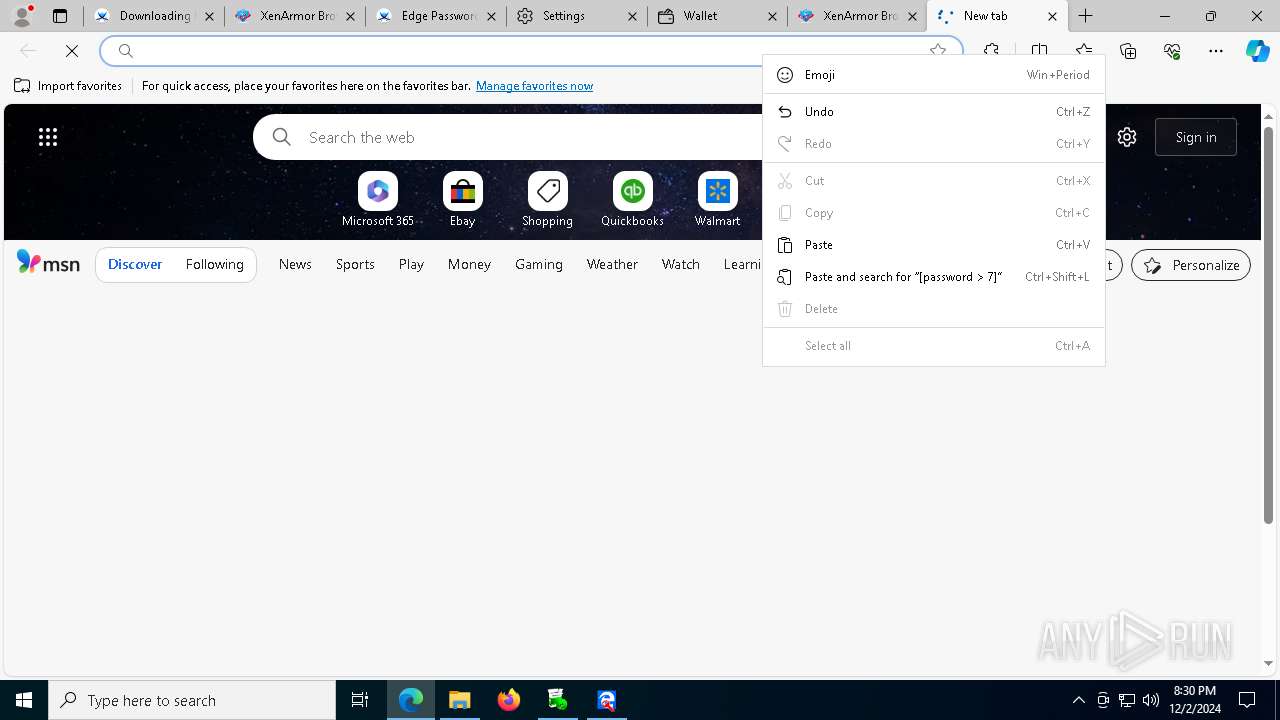
Task: Open the tab actions menu icon
Action: click(60, 16)
